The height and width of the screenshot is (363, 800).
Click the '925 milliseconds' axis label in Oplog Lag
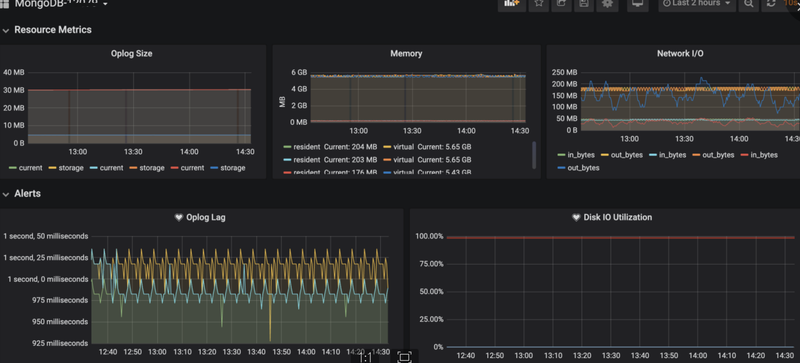click(60, 343)
